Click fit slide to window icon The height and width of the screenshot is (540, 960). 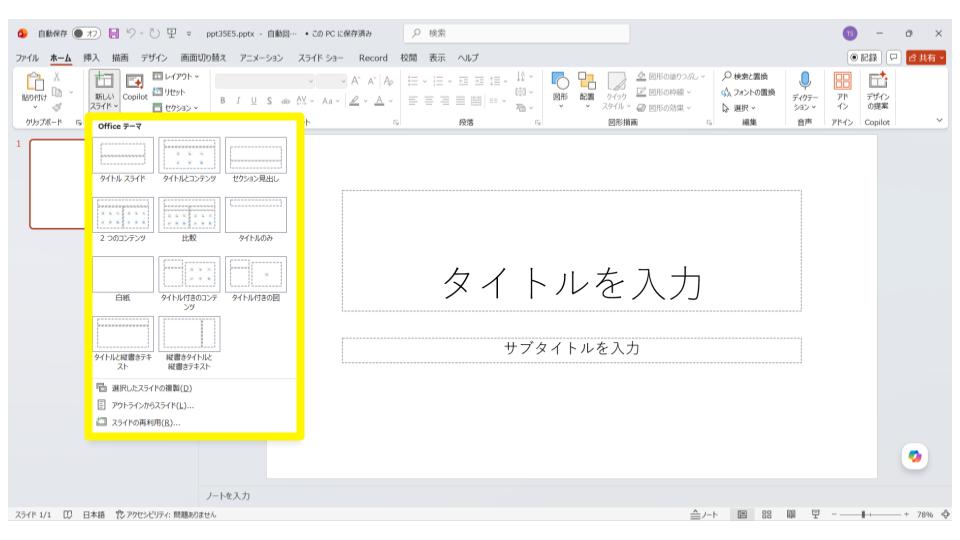(945, 514)
